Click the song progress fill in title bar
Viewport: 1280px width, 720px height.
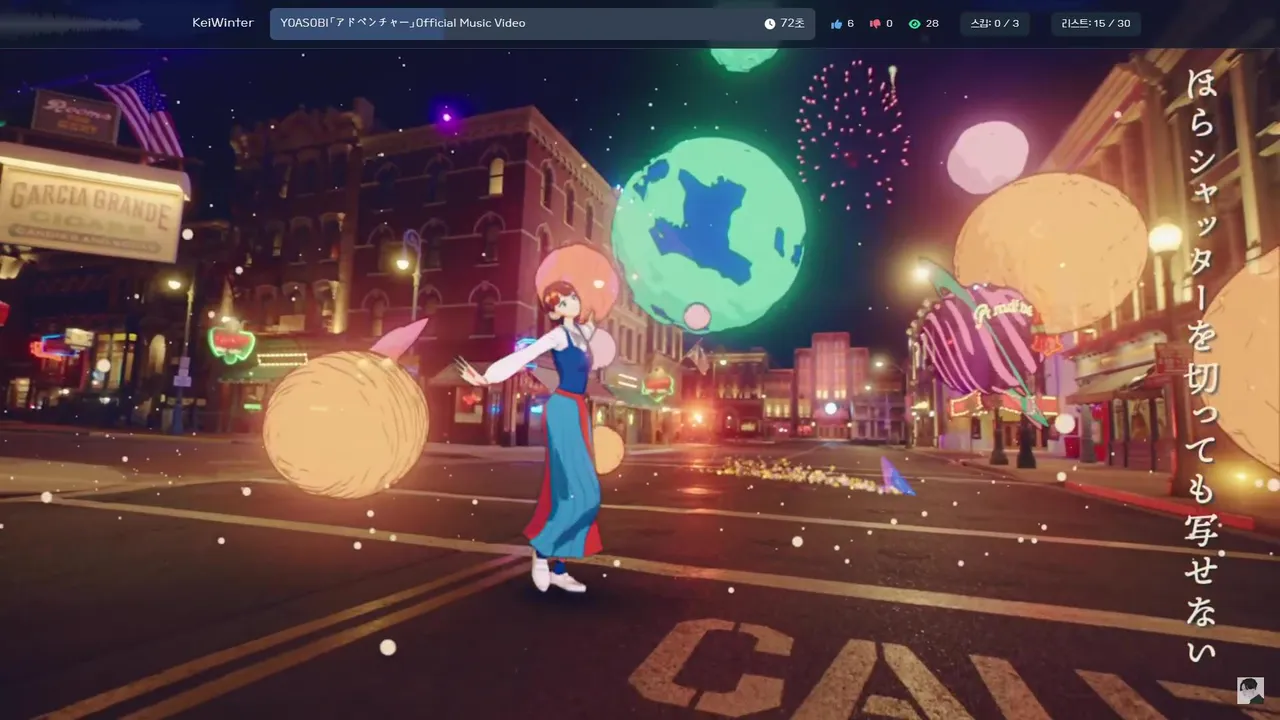point(356,23)
